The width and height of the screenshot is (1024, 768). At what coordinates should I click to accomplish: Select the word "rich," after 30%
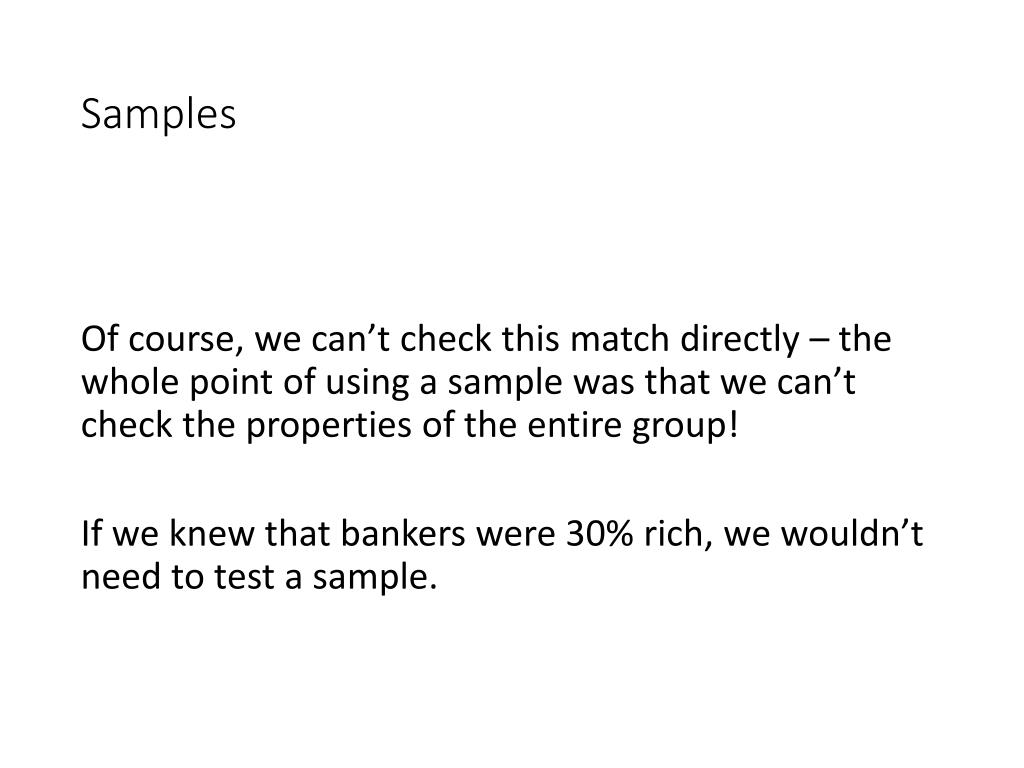tap(678, 535)
